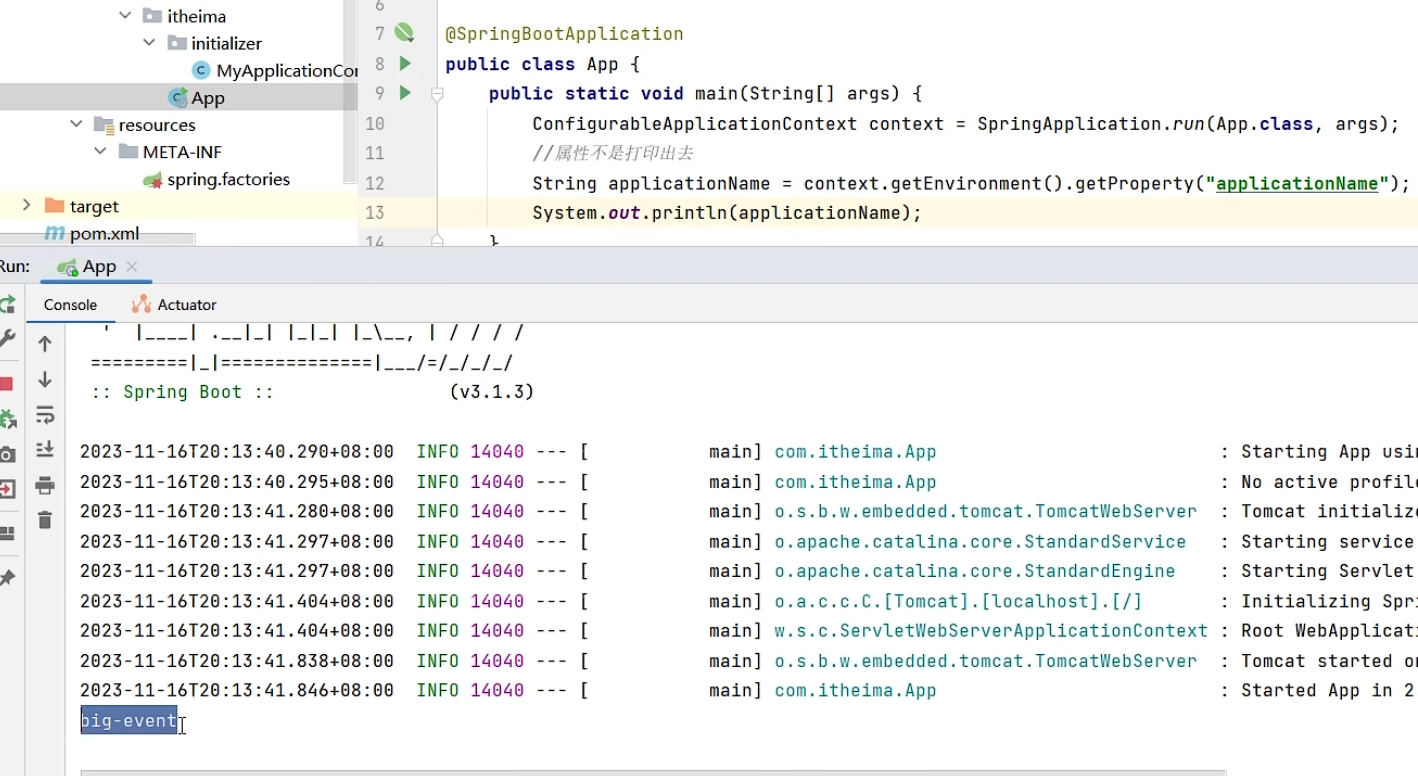The height and width of the screenshot is (776, 1418).
Task: Collapse the initializer package
Action: [149, 43]
